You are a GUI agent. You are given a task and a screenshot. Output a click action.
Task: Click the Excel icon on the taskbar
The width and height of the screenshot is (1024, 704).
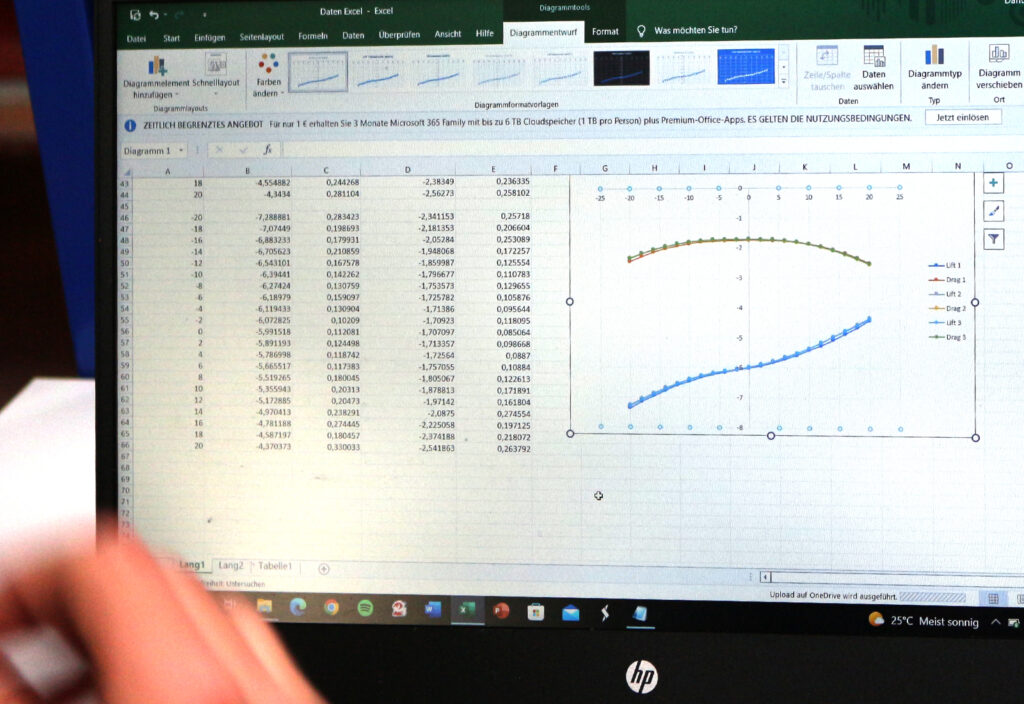[466, 611]
